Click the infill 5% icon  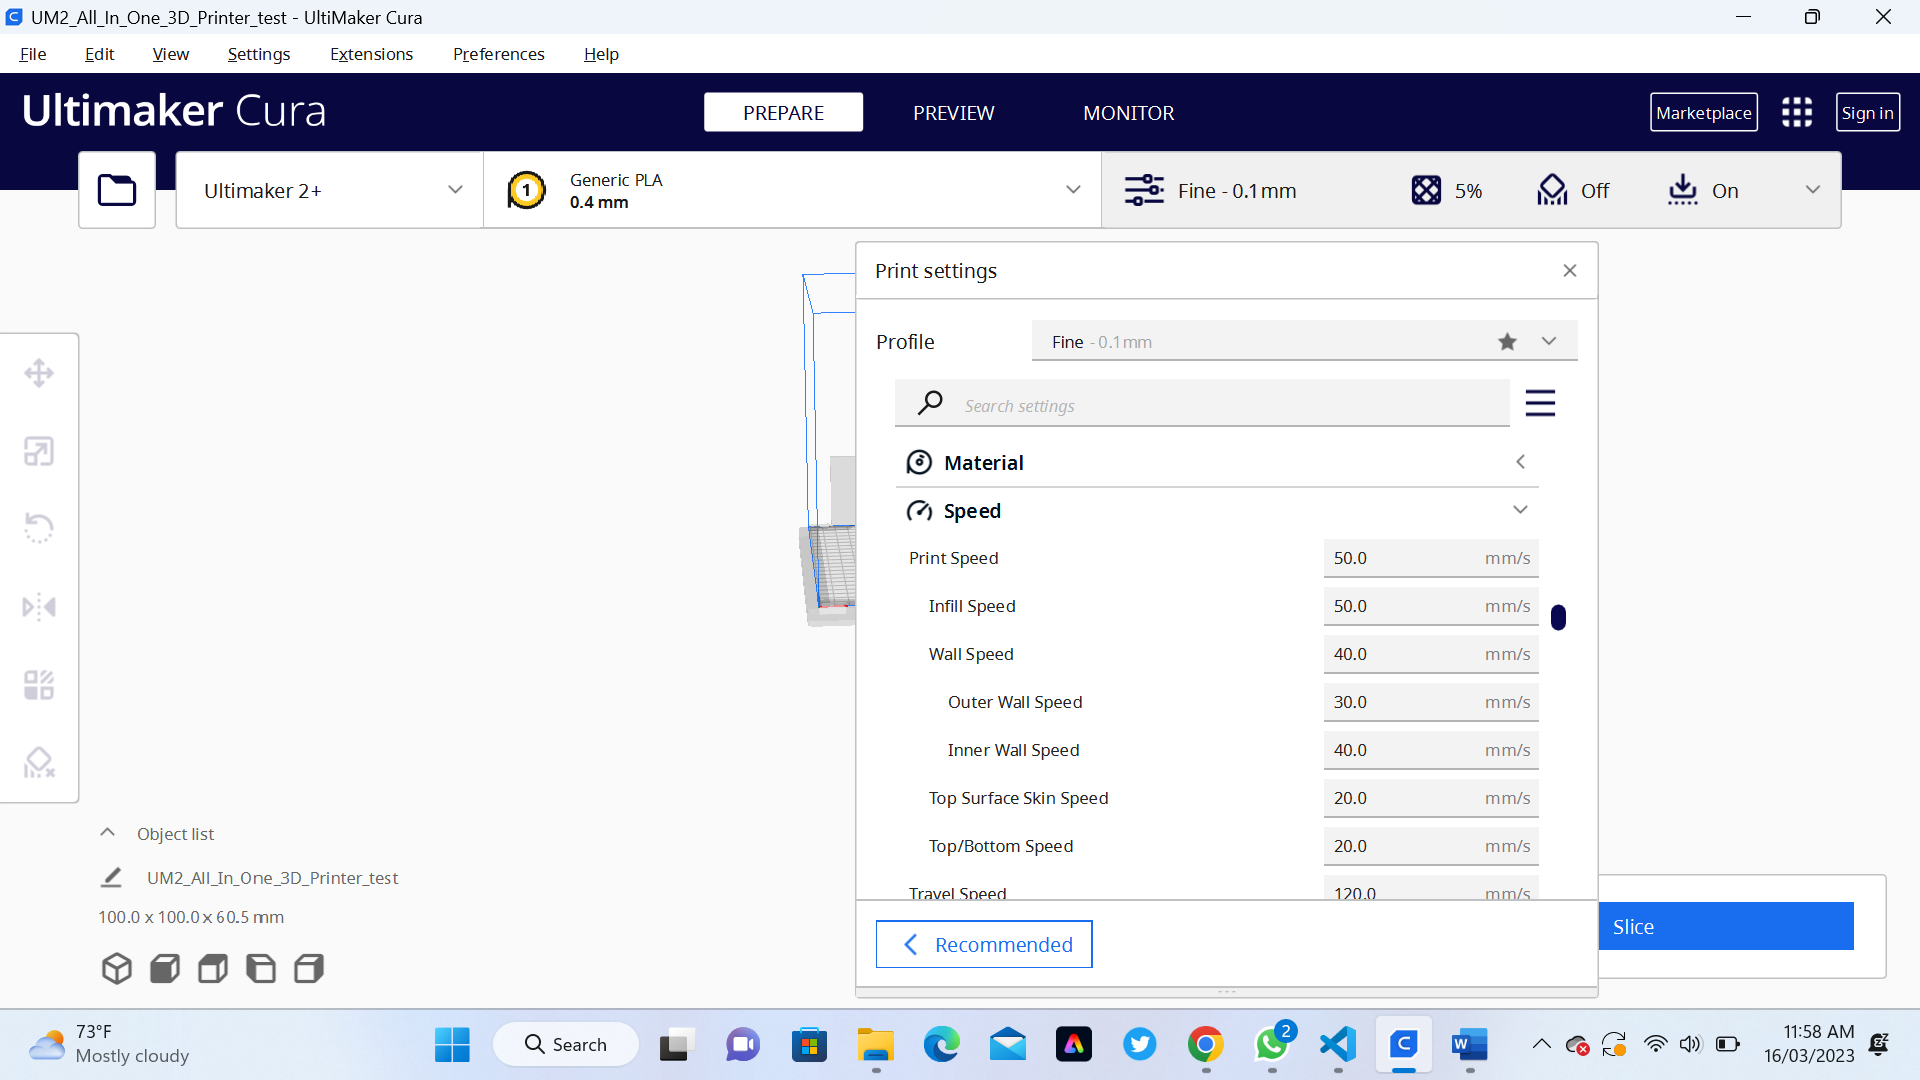(1426, 190)
